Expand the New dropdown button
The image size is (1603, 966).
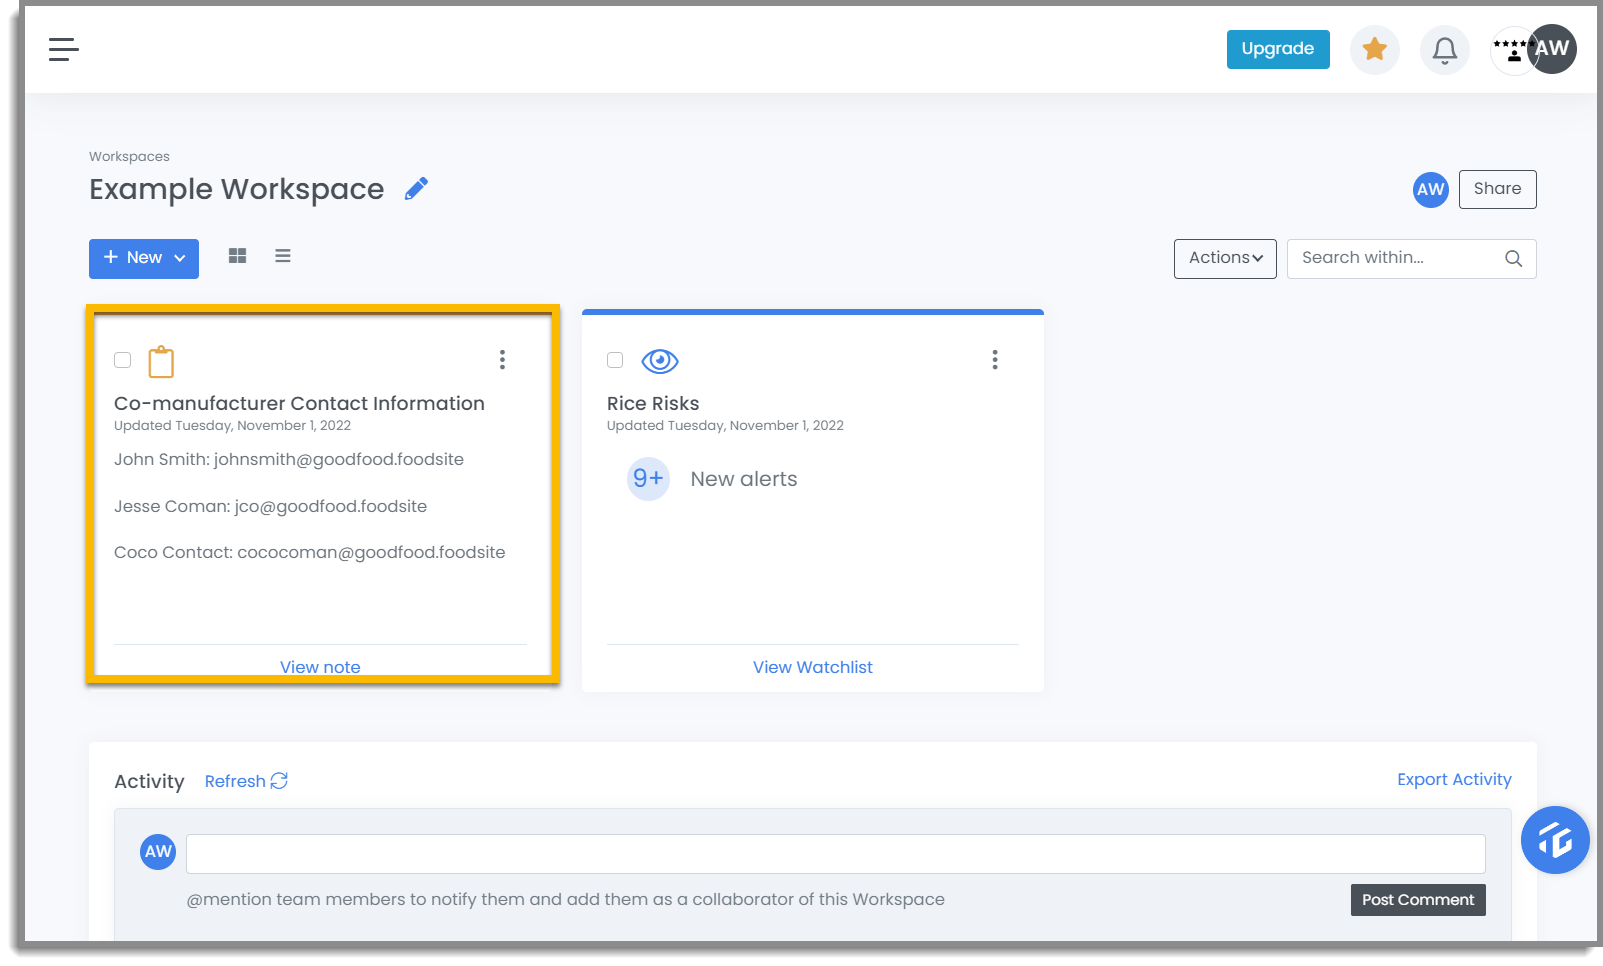coord(144,258)
